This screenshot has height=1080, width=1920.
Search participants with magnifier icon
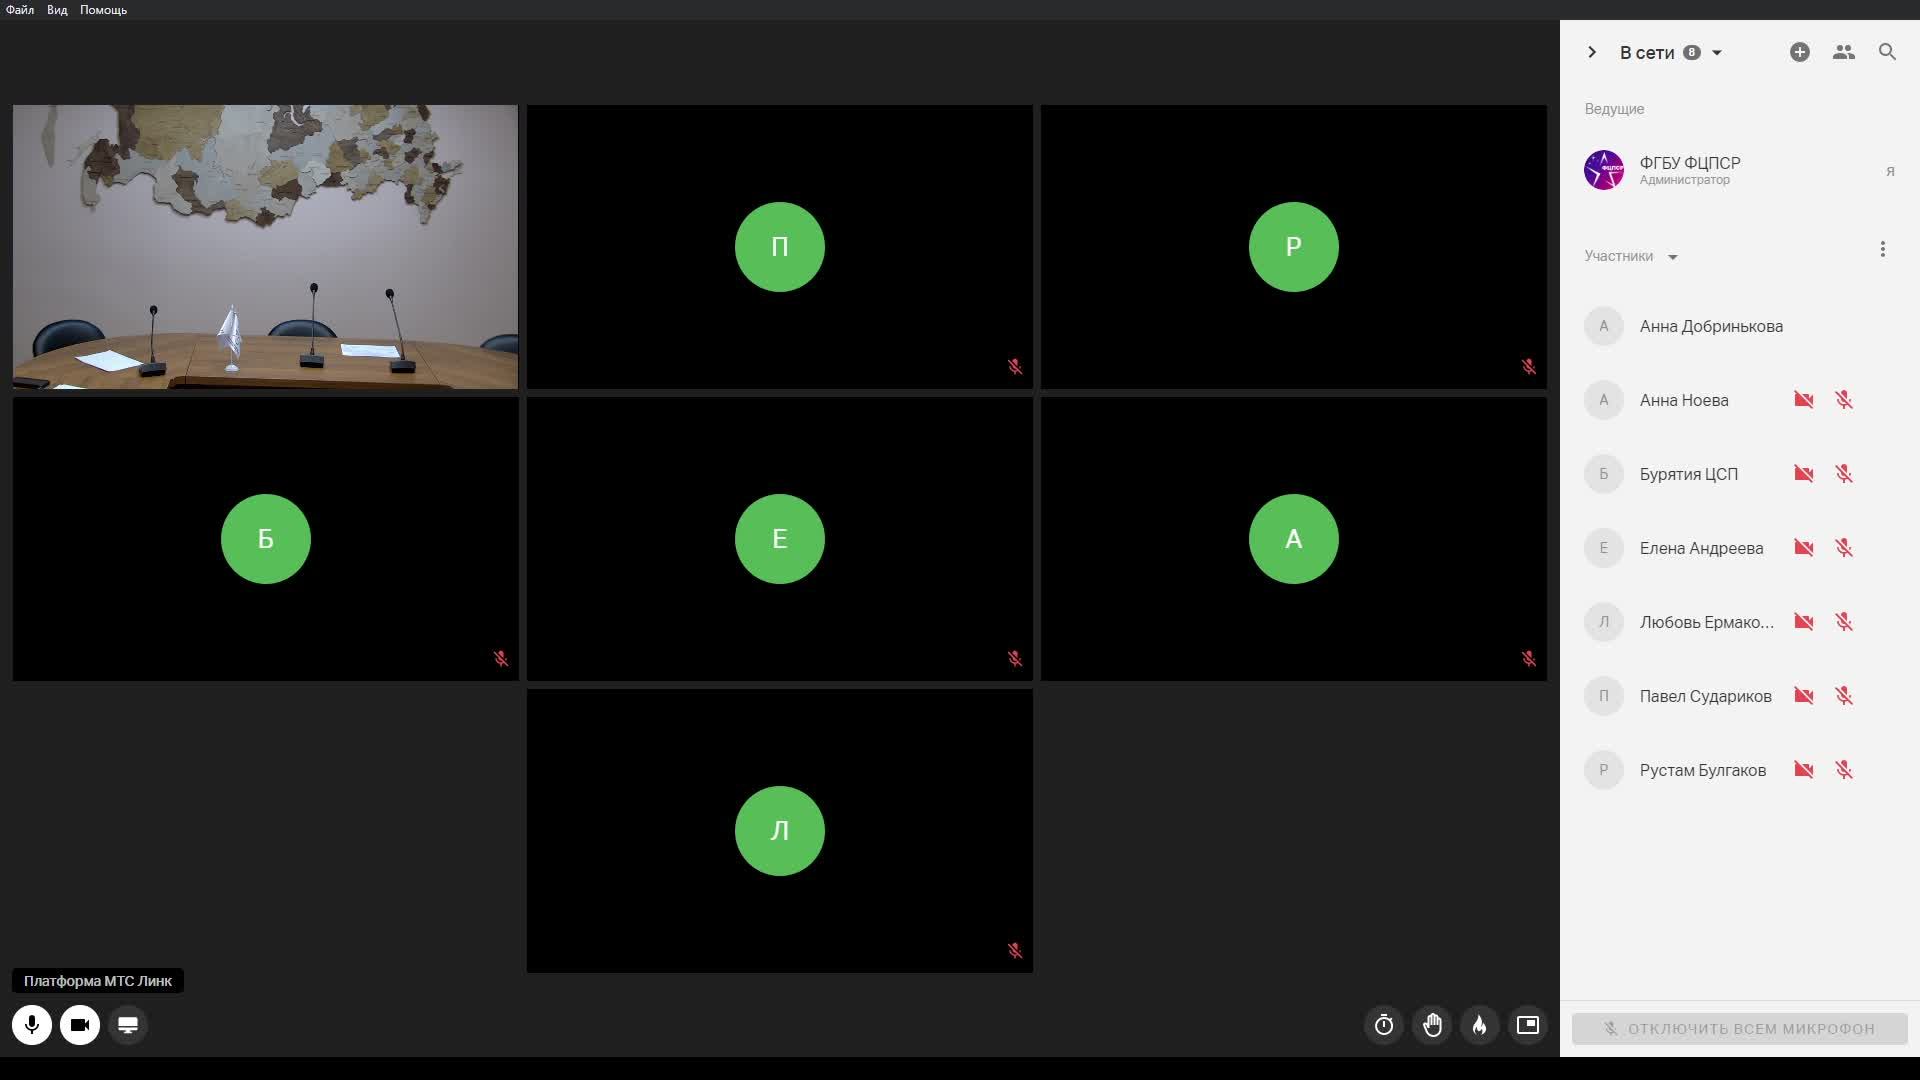tap(1887, 52)
